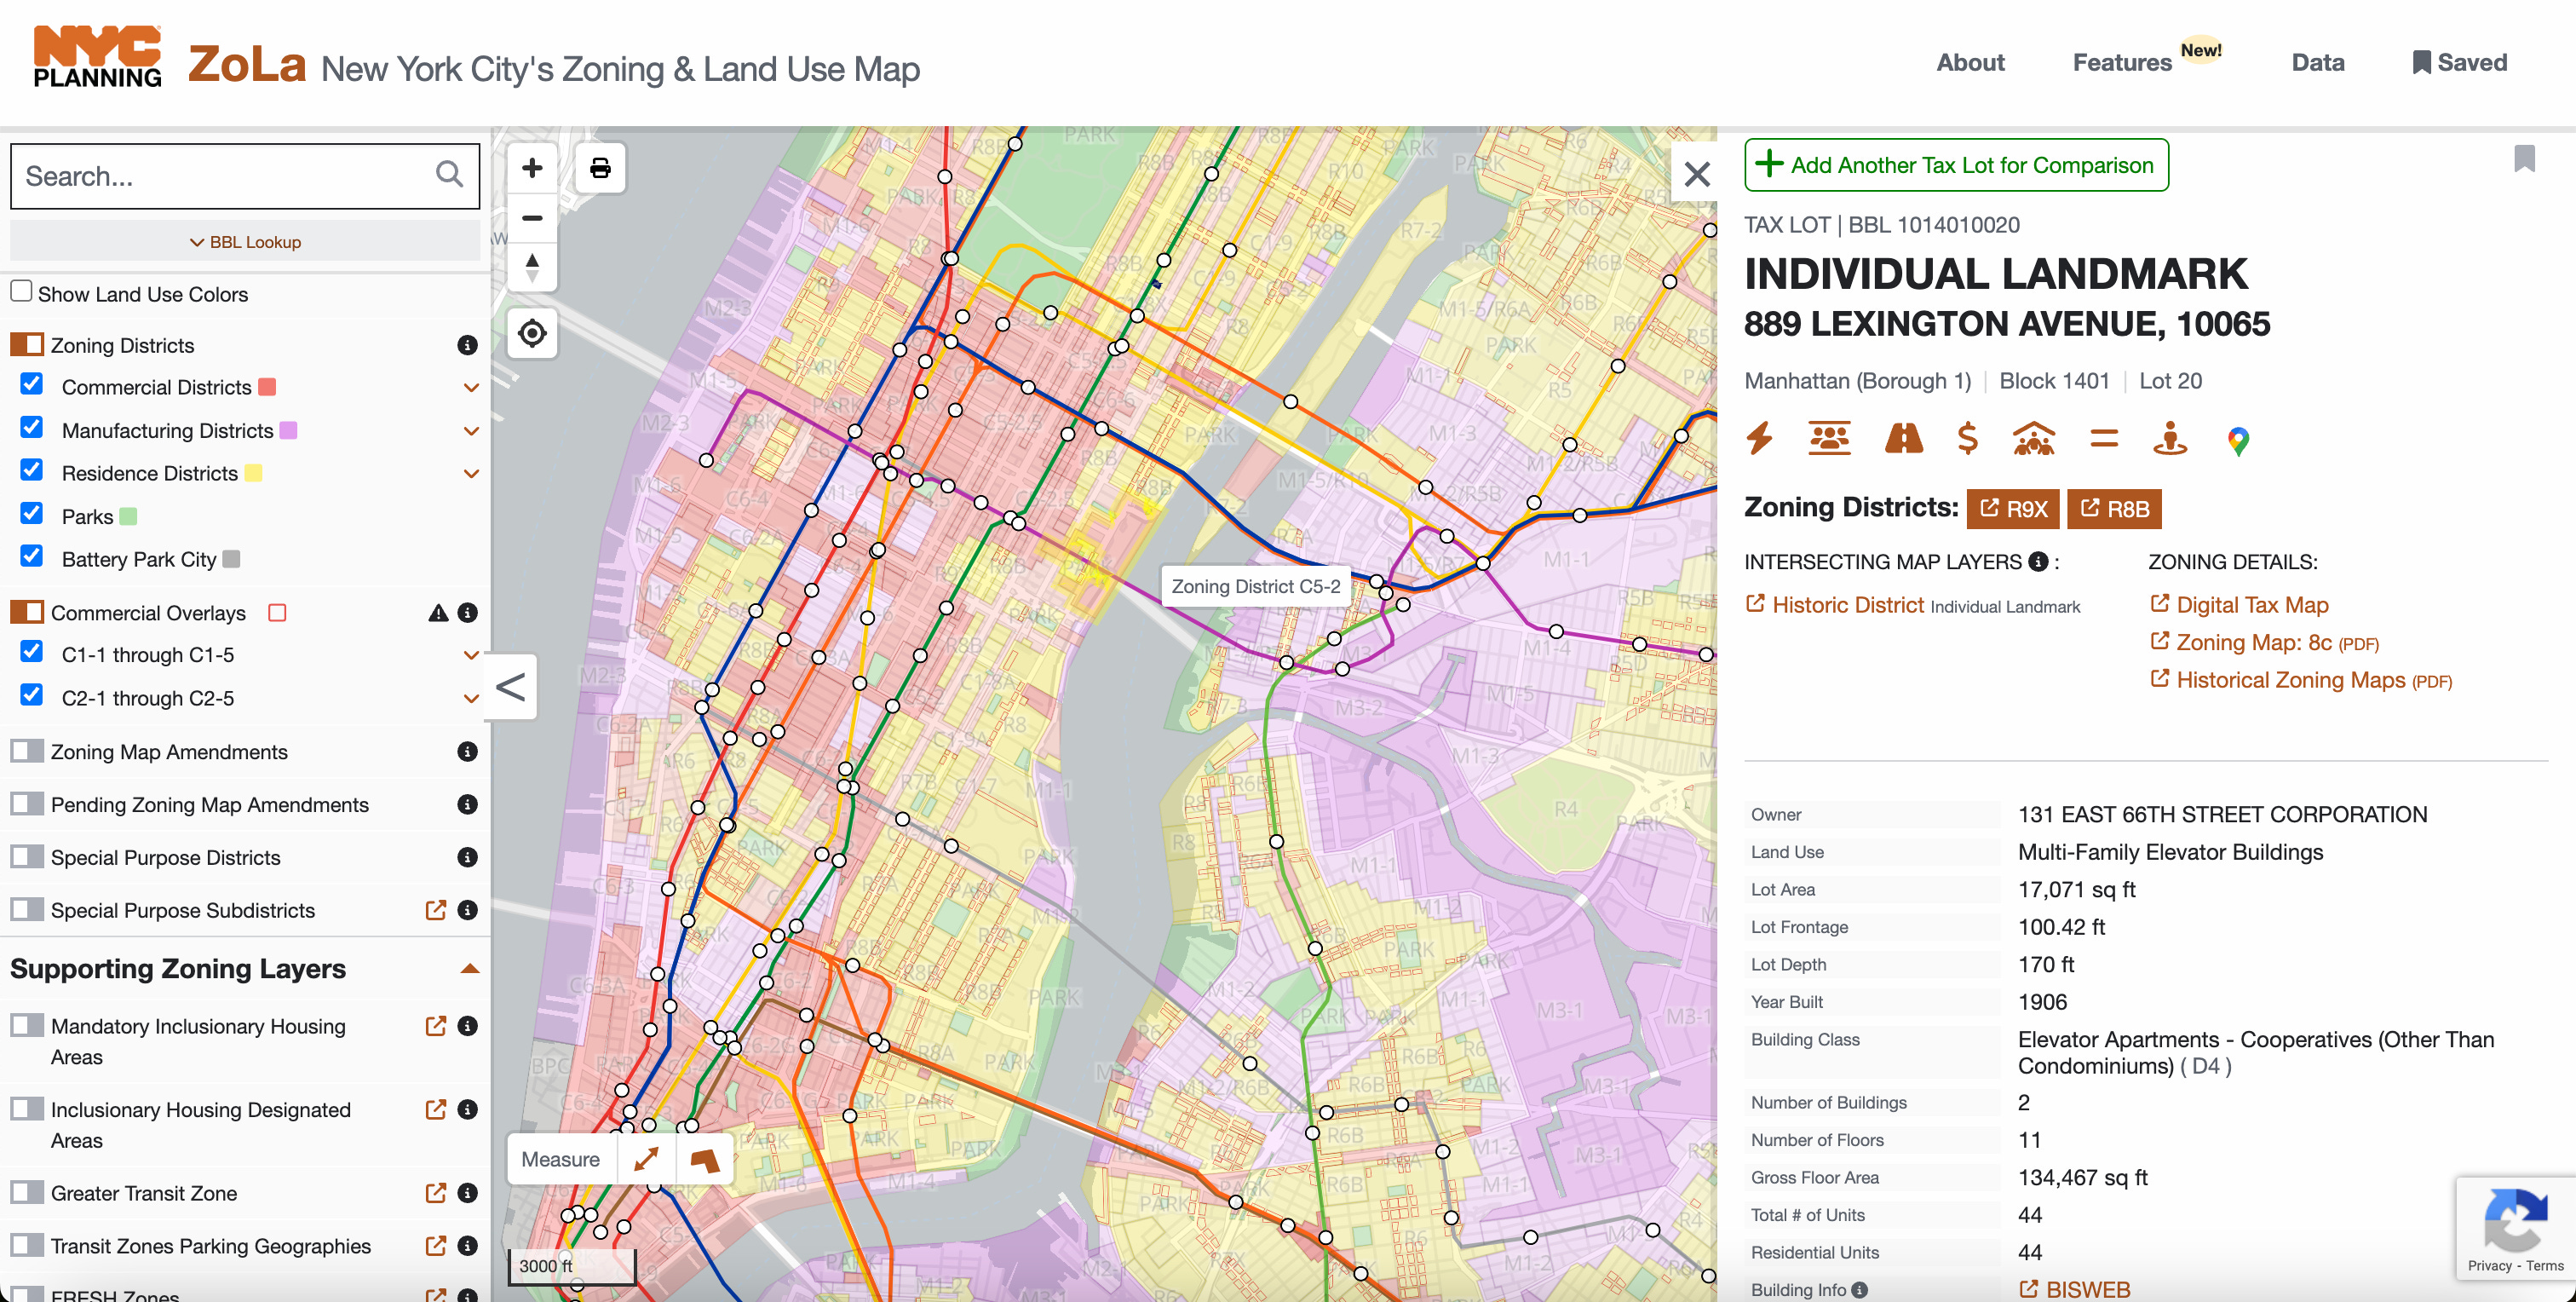Select the measure area polygon tool
This screenshot has height=1302, width=2576.
(x=705, y=1160)
